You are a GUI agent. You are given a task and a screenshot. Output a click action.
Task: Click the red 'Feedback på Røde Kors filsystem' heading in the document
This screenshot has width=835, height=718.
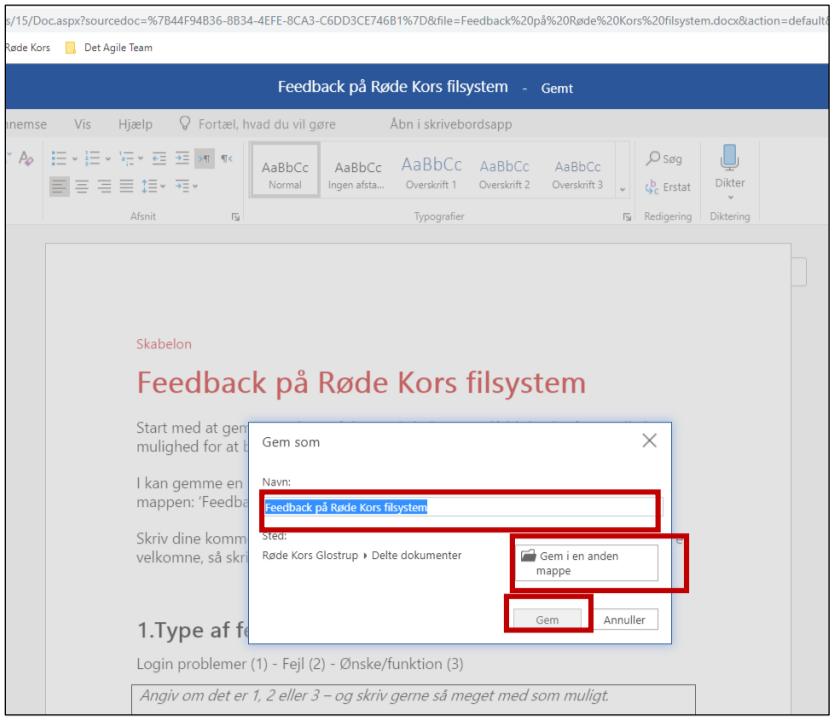(361, 383)
